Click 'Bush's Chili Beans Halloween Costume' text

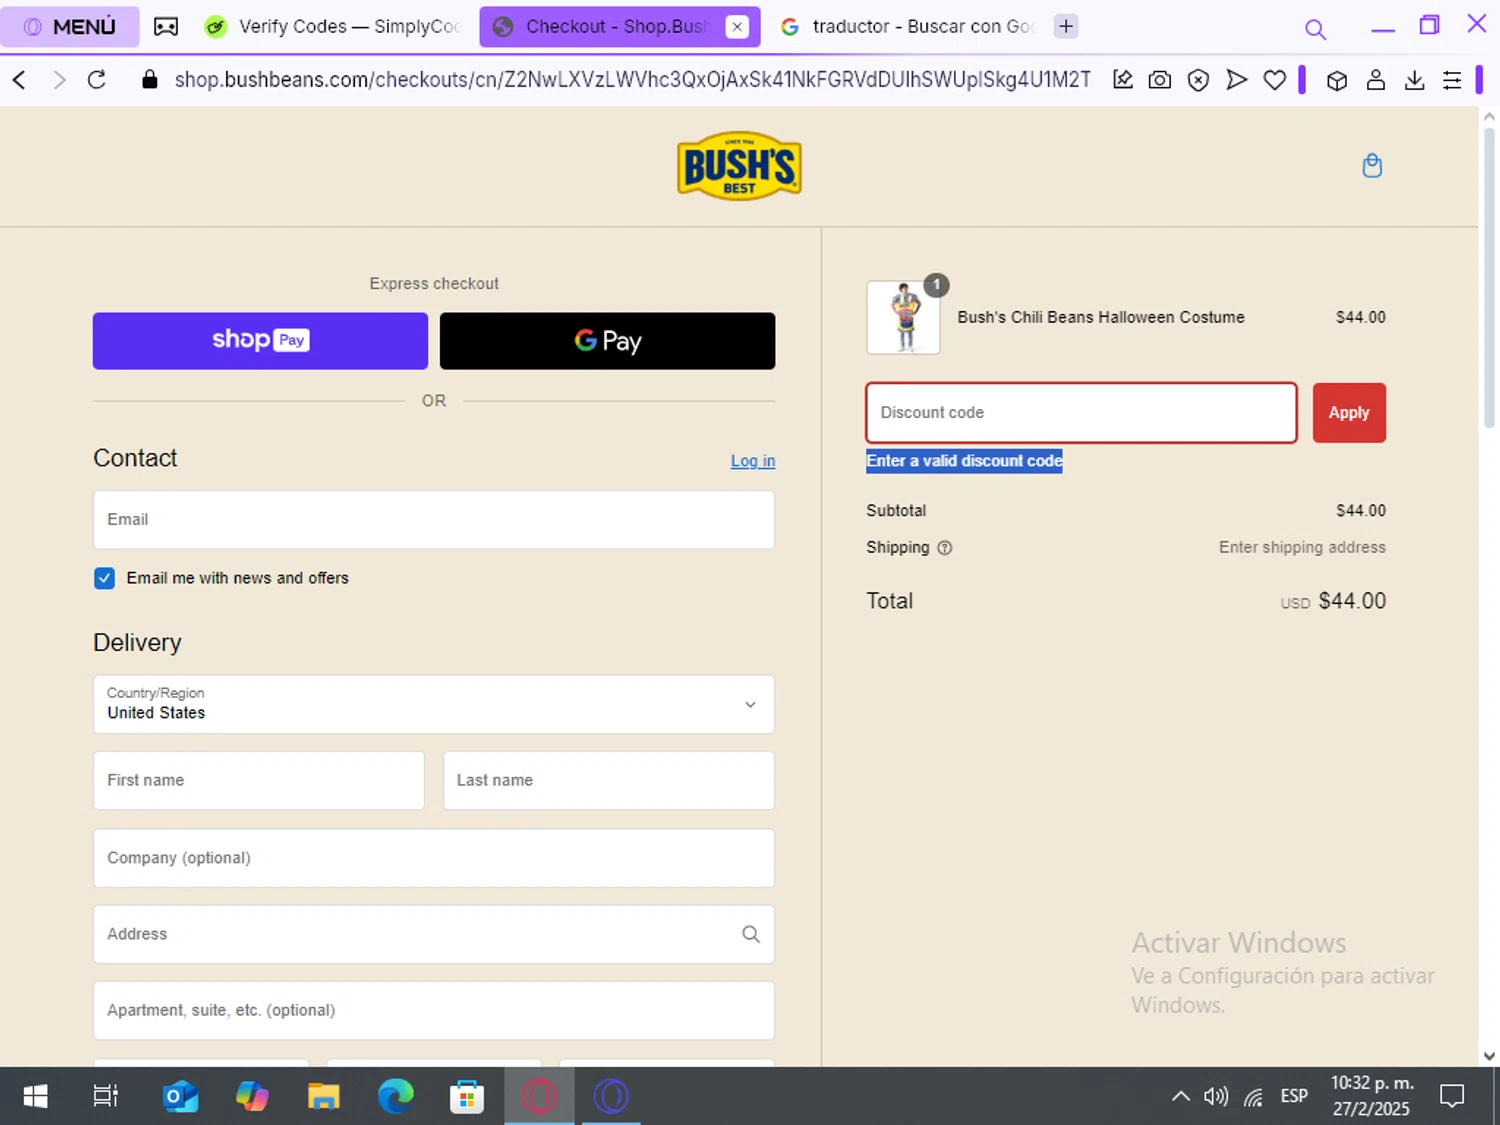click(1101, 317)
